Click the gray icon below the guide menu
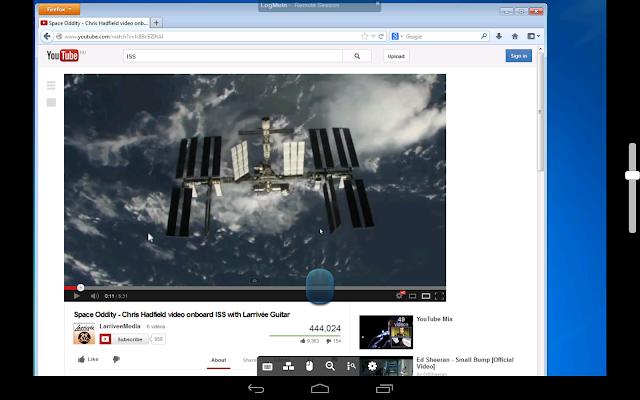This screenshot has width=640, height=400. [x=51, y=102]
